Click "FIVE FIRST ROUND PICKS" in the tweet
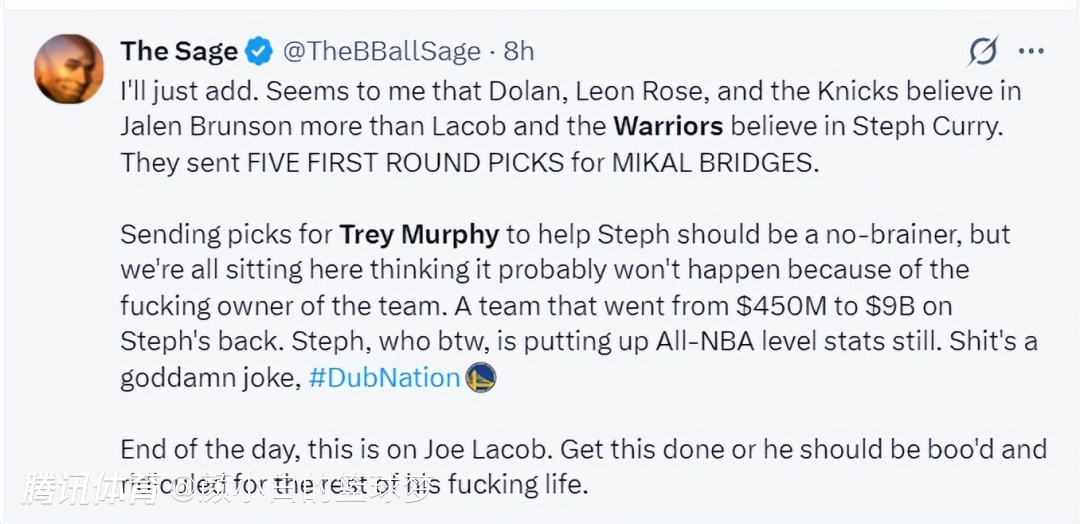The height and width of the screenshot is (524, 1080). coord(421,163)
